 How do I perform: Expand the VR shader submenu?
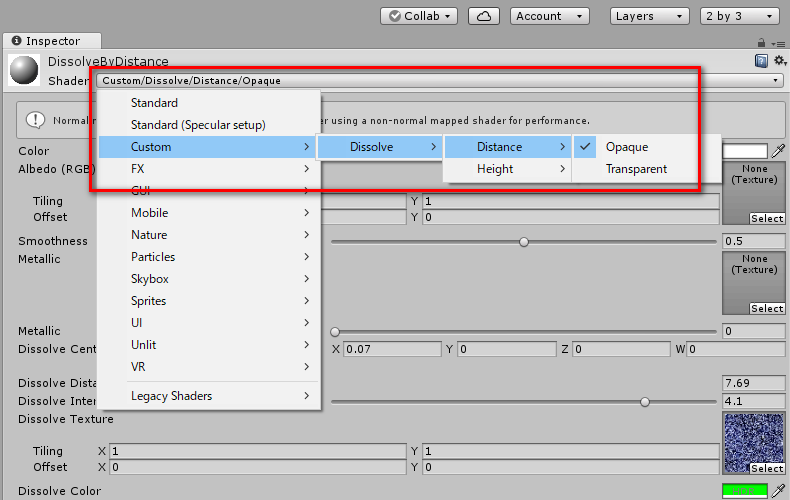pos(209,367)
